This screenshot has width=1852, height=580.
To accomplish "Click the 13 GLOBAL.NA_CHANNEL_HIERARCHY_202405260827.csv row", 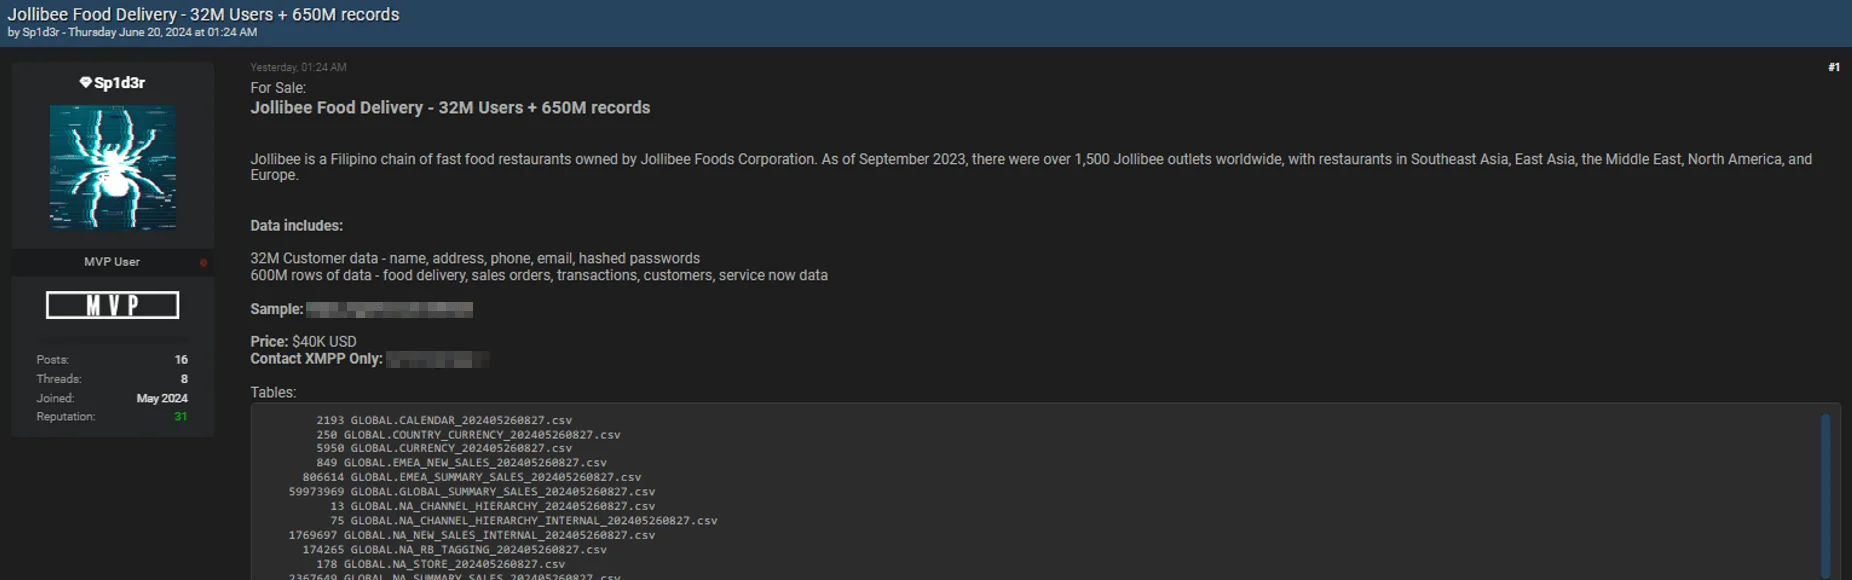I will pyautogui.click(x=492, y=506).
